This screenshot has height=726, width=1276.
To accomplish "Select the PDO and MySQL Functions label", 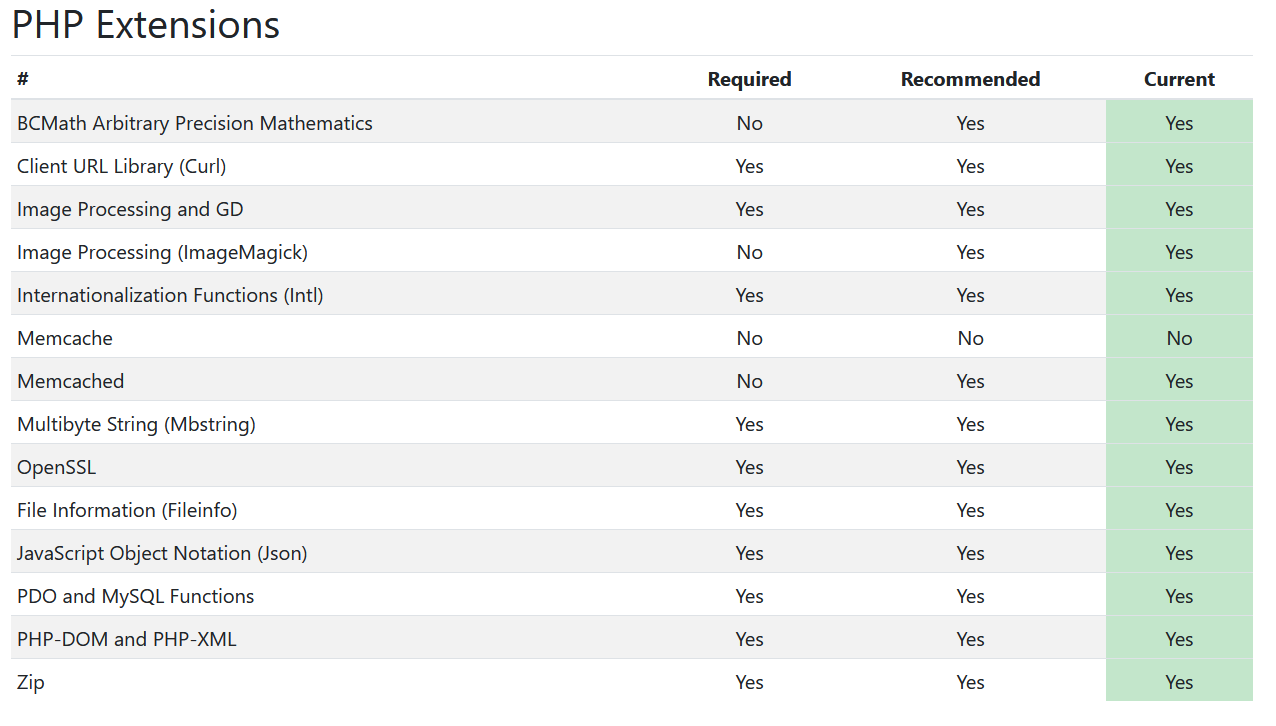I will [x=136, y=596].
